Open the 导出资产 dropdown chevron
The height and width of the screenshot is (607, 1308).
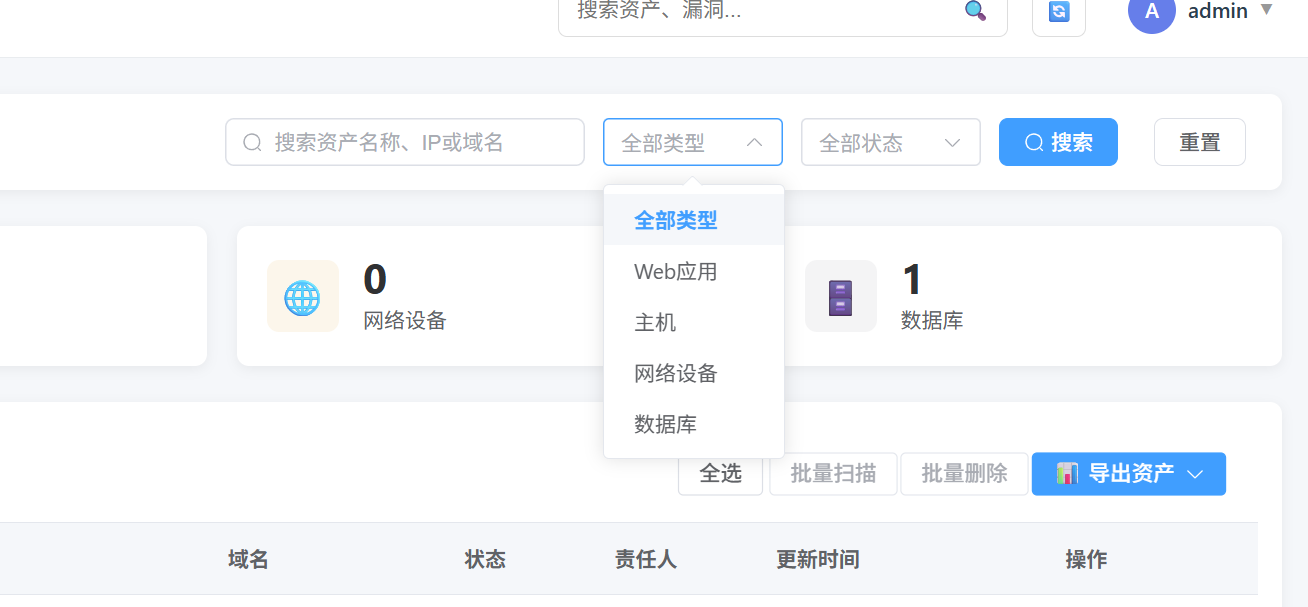click(1195, 474)
